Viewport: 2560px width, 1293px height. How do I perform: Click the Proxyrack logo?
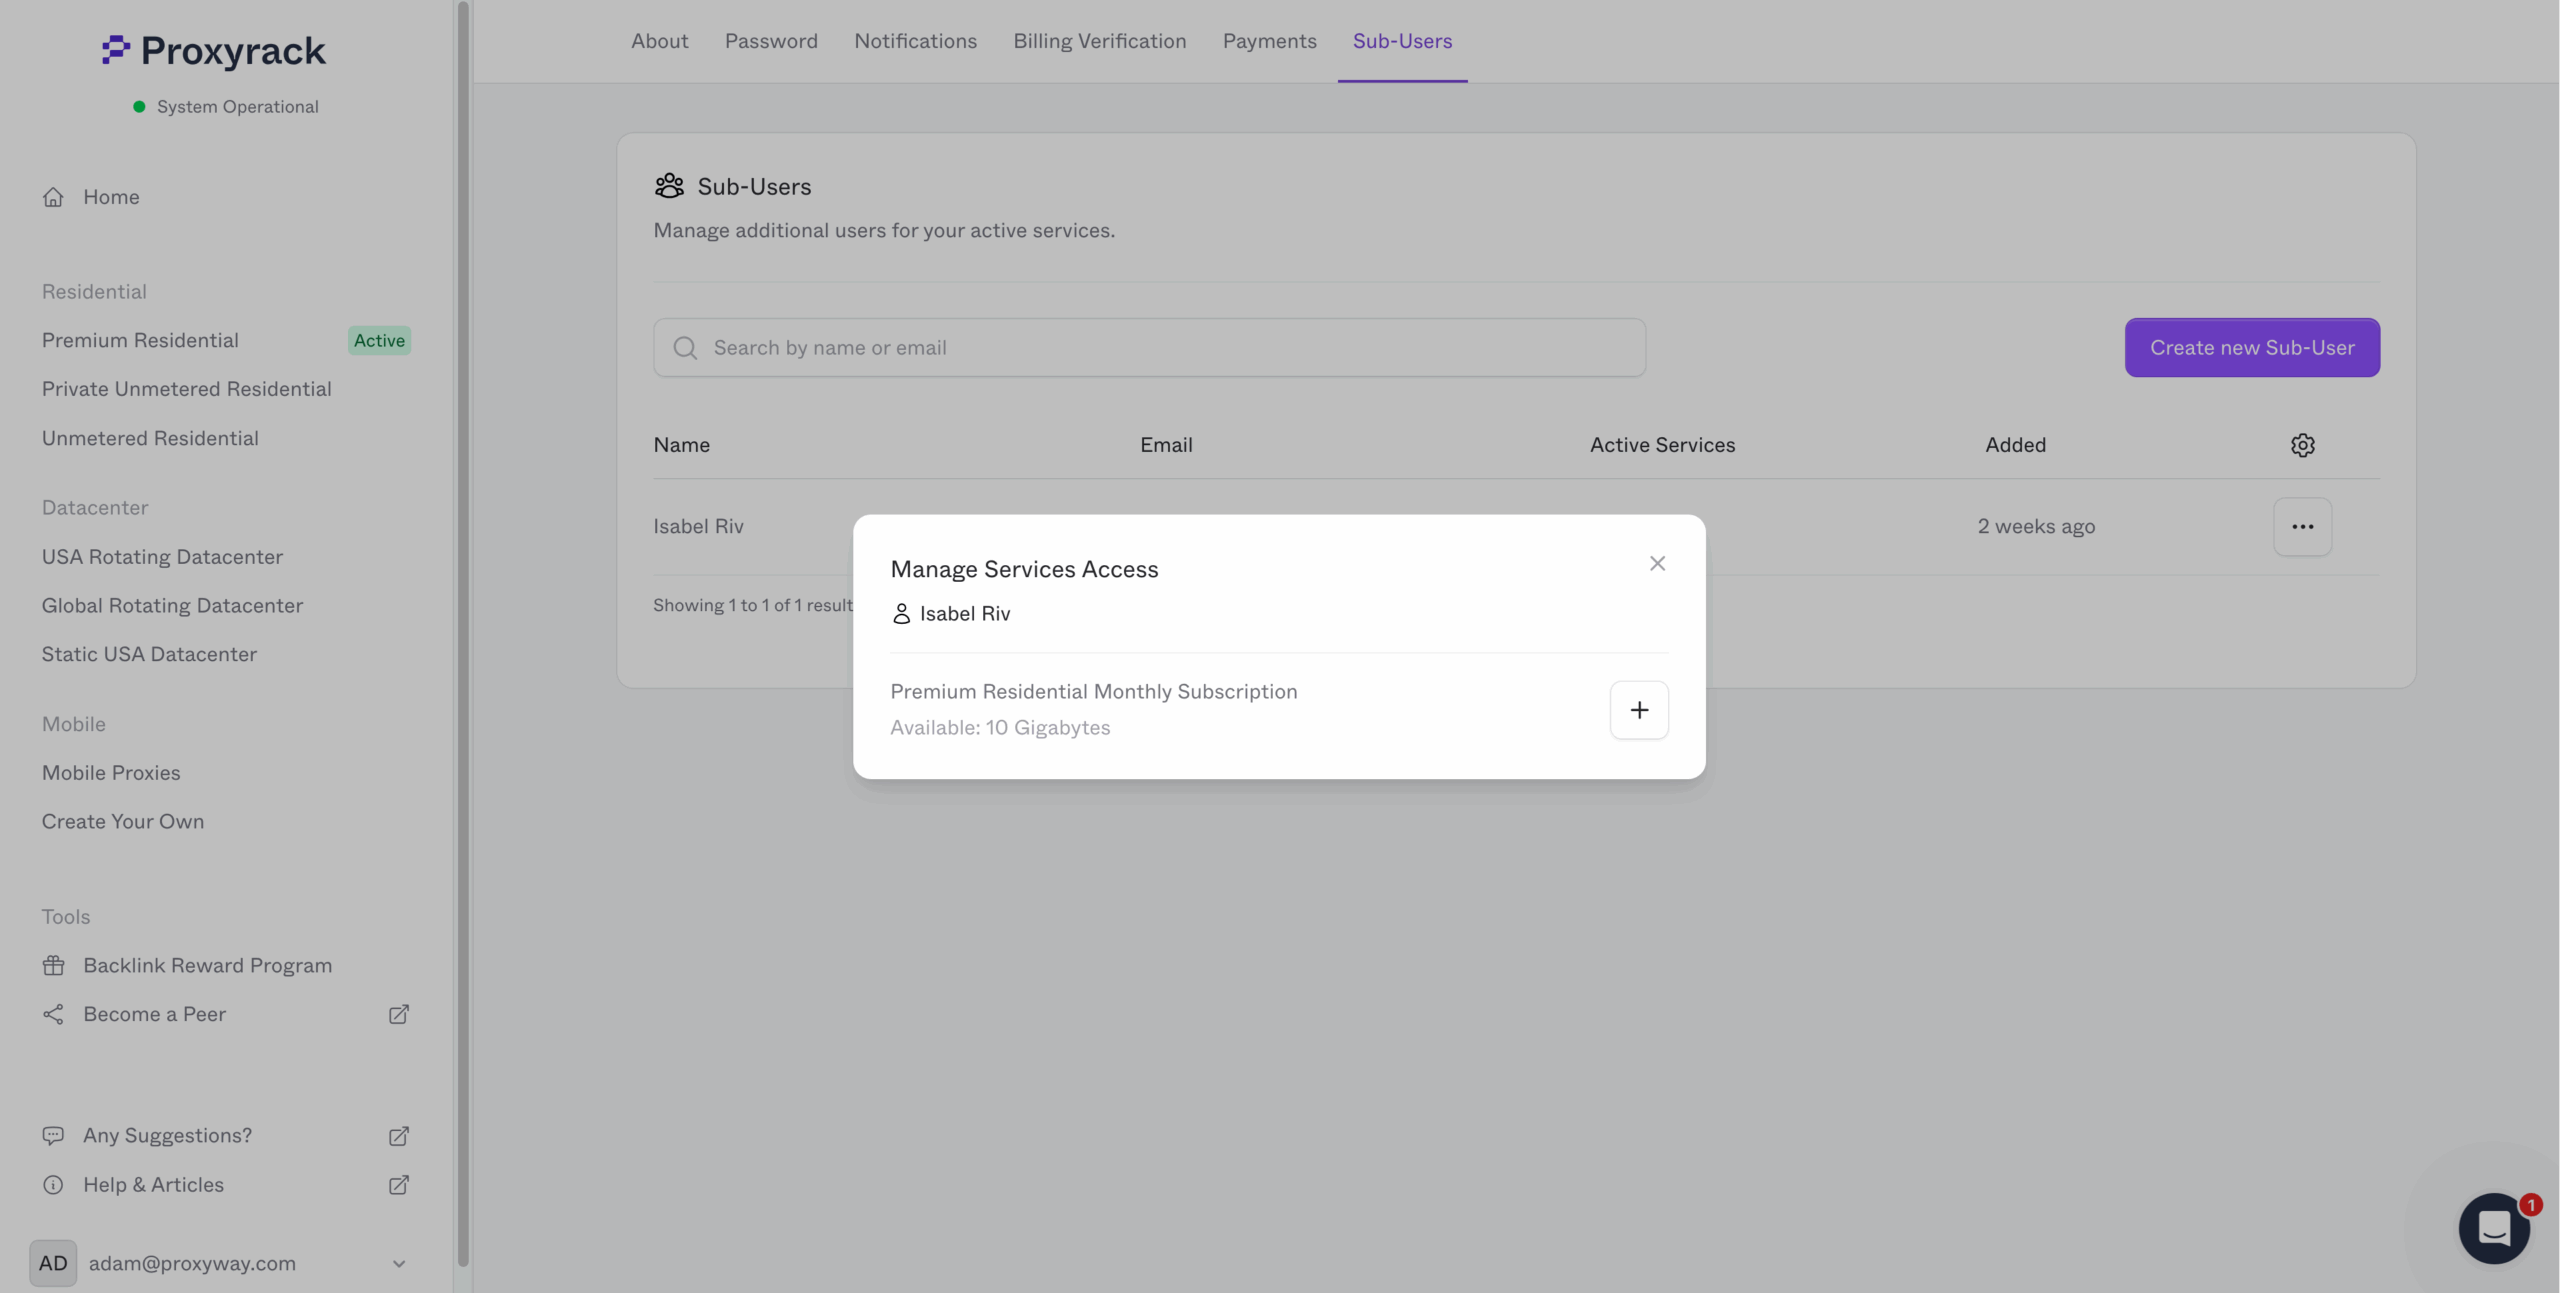pos(213,50)
